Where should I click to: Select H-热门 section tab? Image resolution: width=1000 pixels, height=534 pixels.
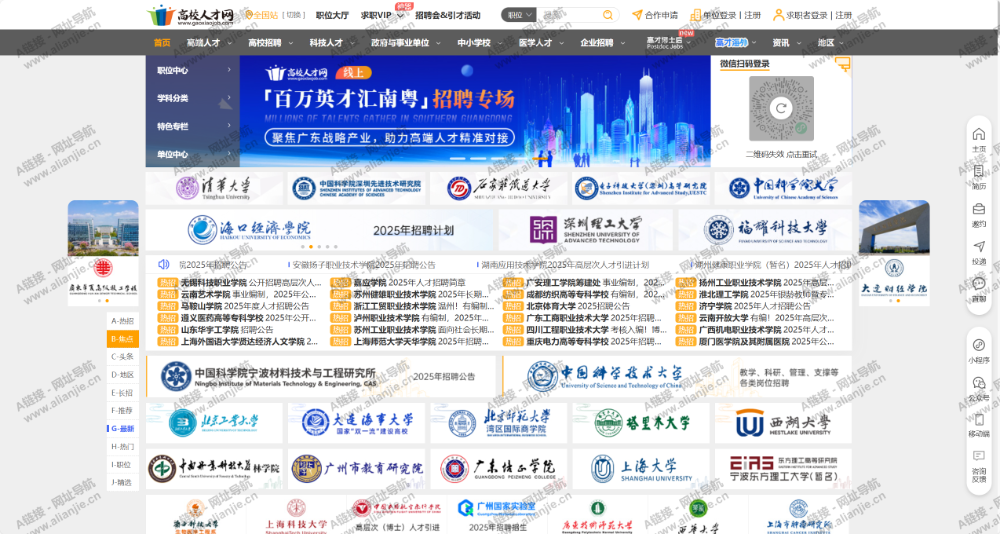pos(122,447)
